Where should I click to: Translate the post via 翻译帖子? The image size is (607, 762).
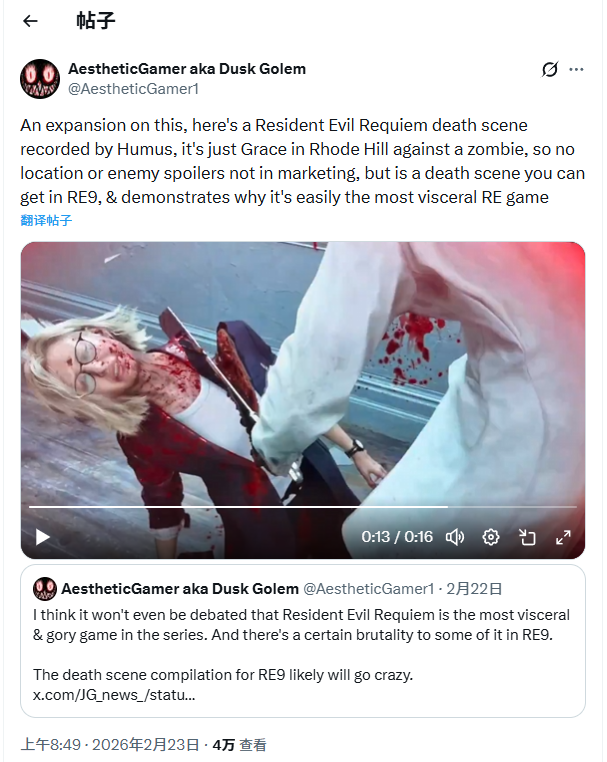(x=46, y=220)
